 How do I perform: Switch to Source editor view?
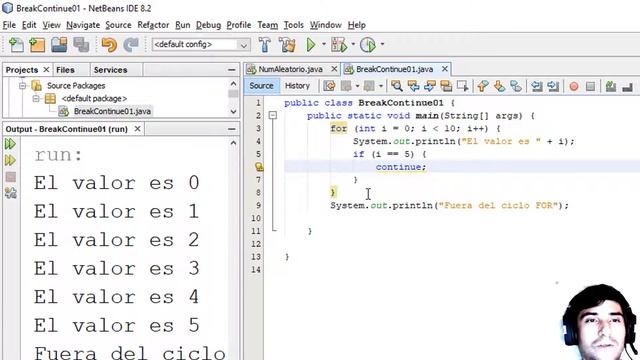point(261,86)
